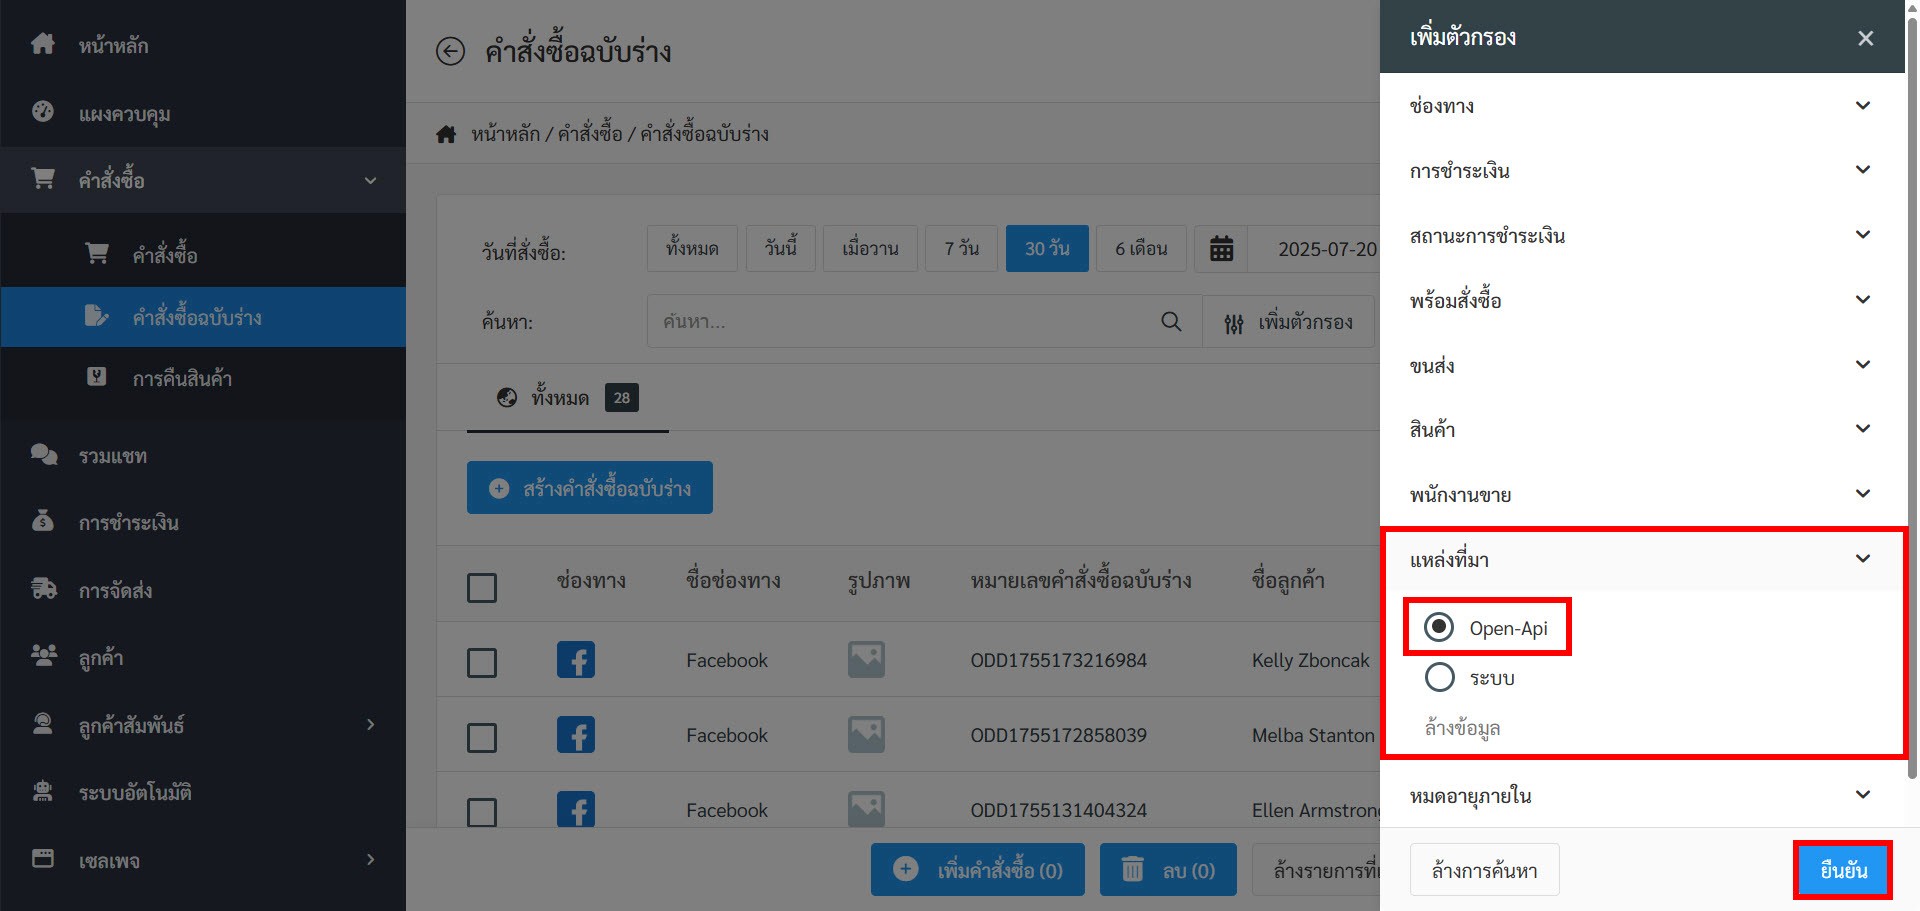Click image placeholder in Kelly Zboncak row
The height and width of the screenshot is (911, 1920).
(866, 659)
